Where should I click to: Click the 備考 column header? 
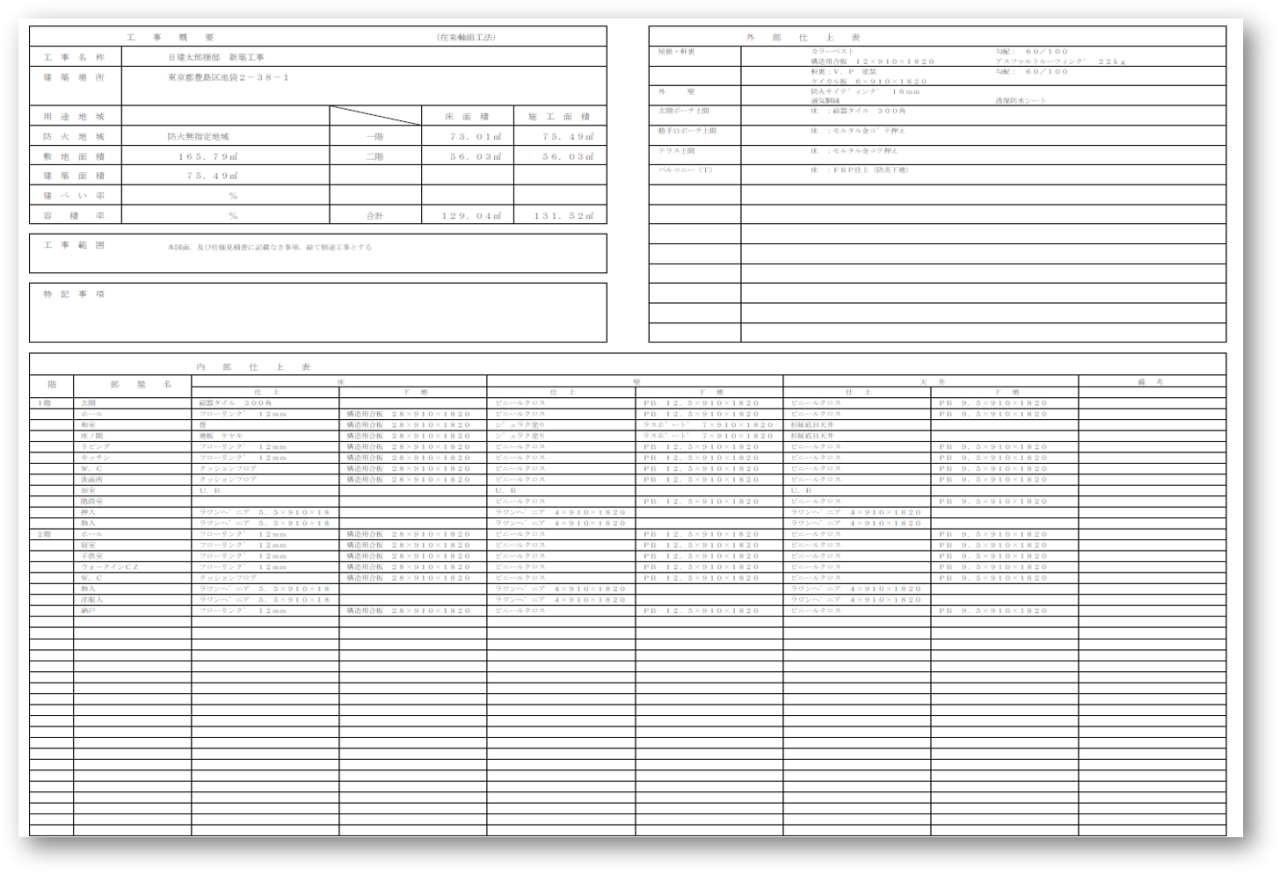(x=1153, y=381)
